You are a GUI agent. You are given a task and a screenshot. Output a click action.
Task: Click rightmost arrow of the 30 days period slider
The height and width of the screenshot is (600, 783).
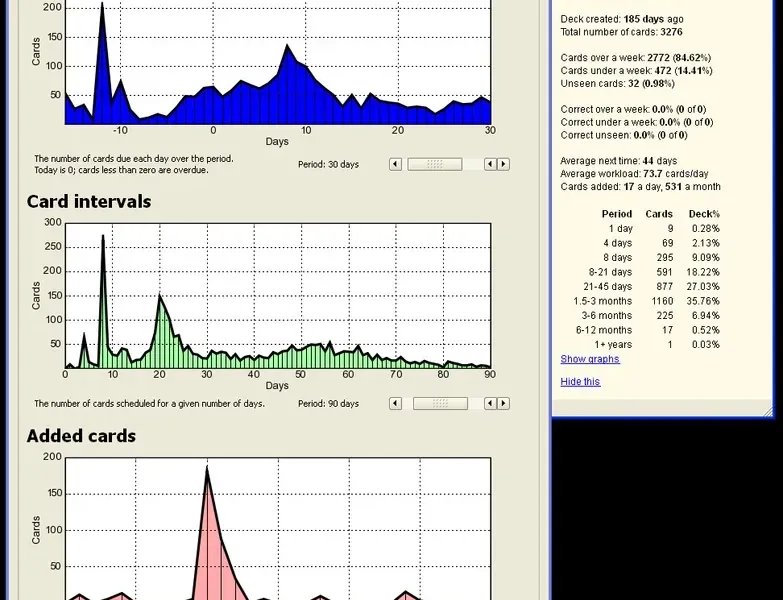503,164
